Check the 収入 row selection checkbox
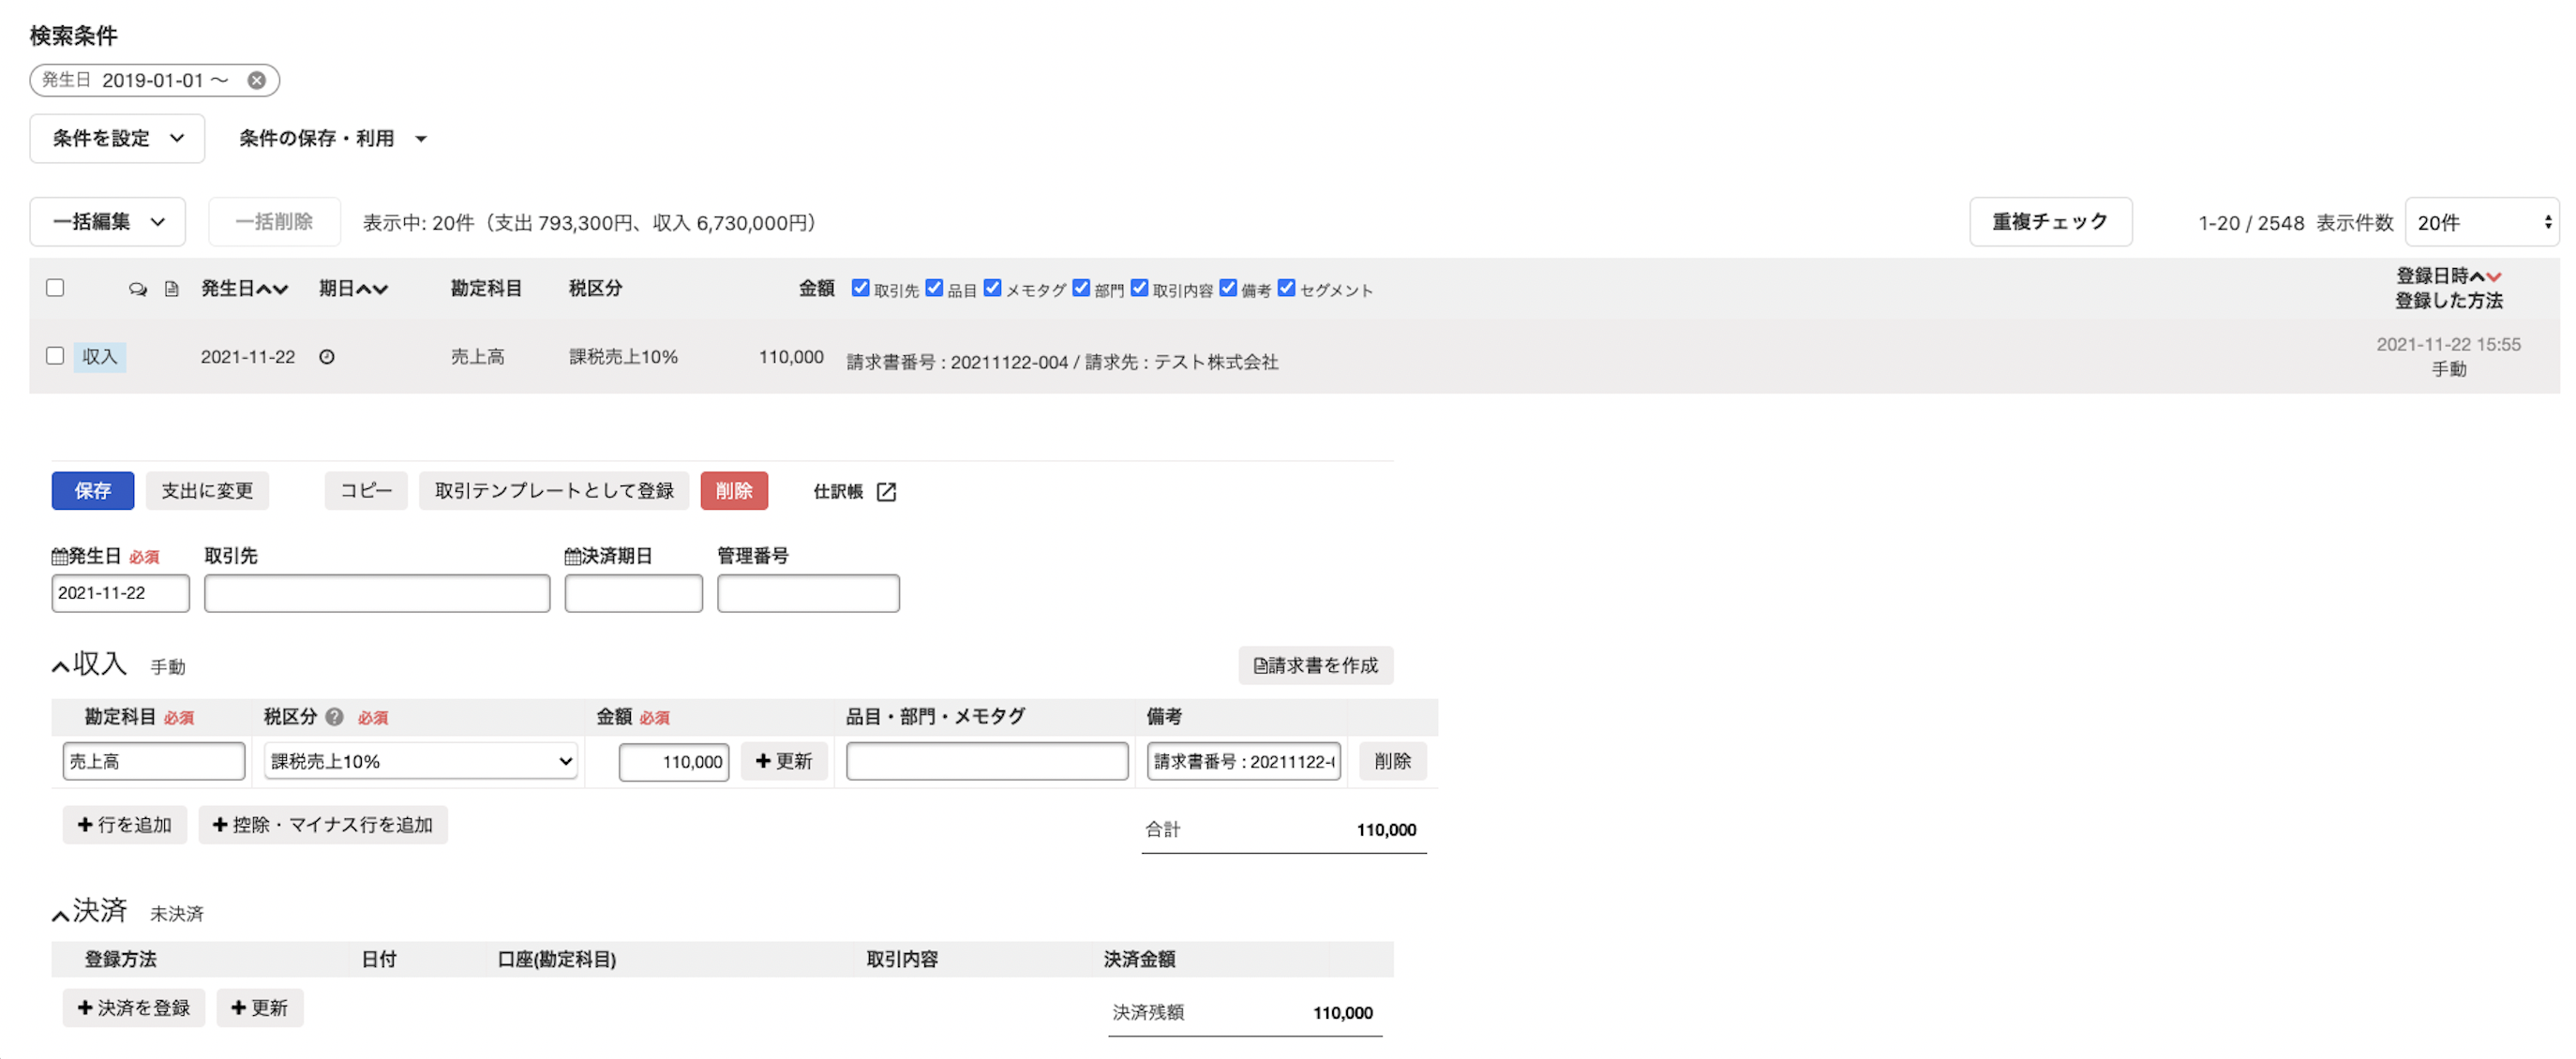 coord(55,356)
